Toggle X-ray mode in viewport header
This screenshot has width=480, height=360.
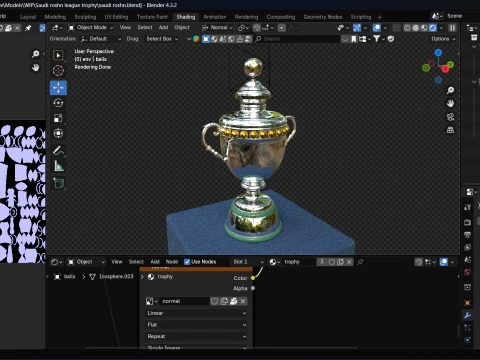tap(396, 28)
